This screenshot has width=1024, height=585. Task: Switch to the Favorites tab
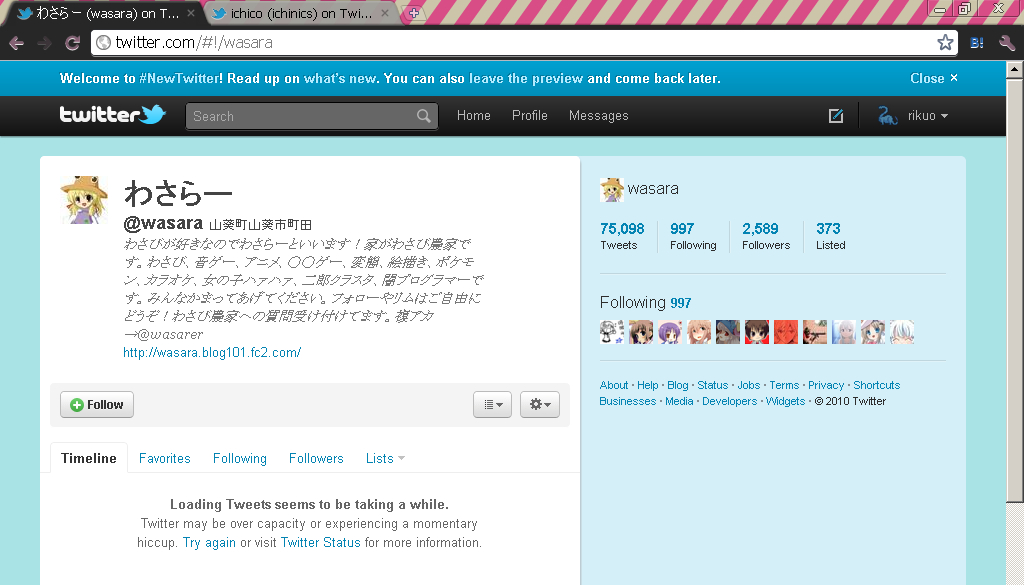165,458
